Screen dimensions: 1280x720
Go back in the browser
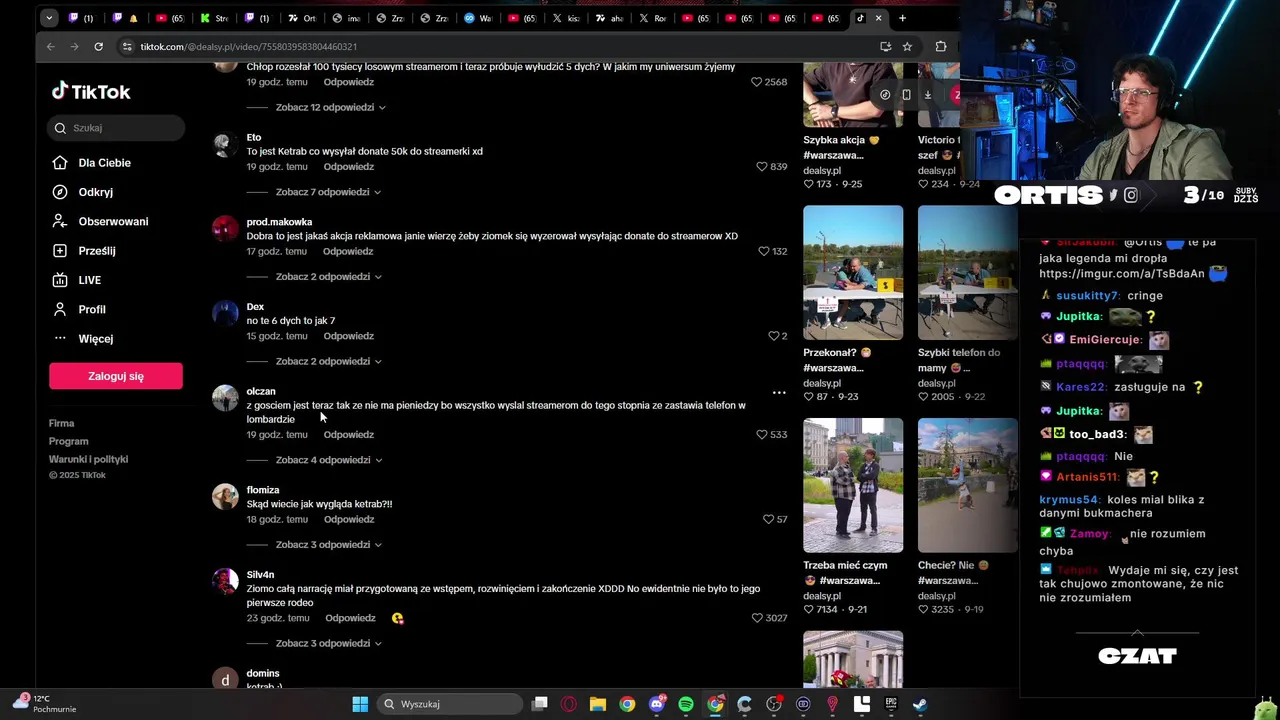point(50,46)
